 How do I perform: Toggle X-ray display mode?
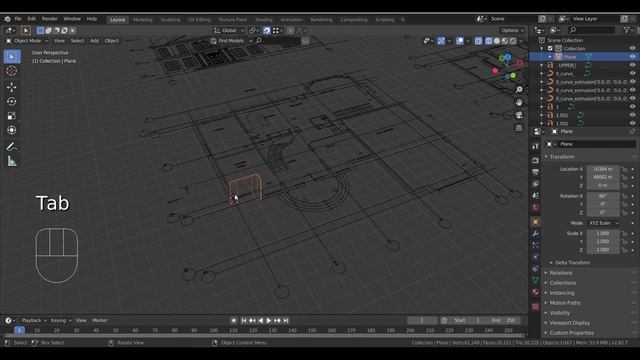coord(478,41)
